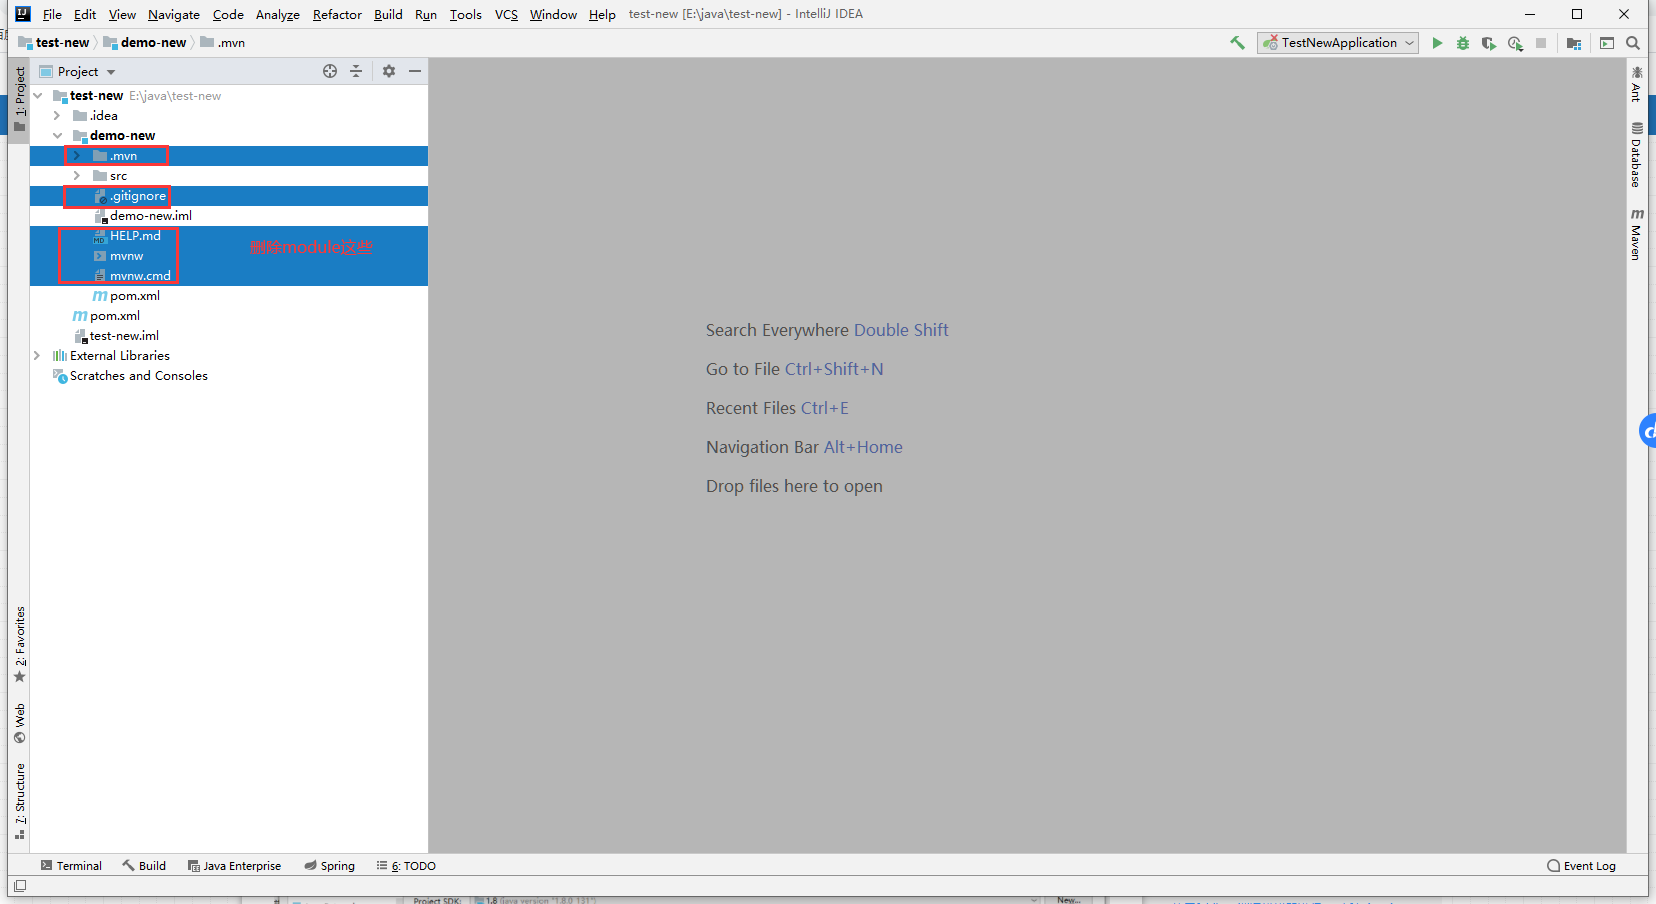Open the 7: Structure side tab
Viewport: 1656px width, 904px height.
(x=19, y=801)
